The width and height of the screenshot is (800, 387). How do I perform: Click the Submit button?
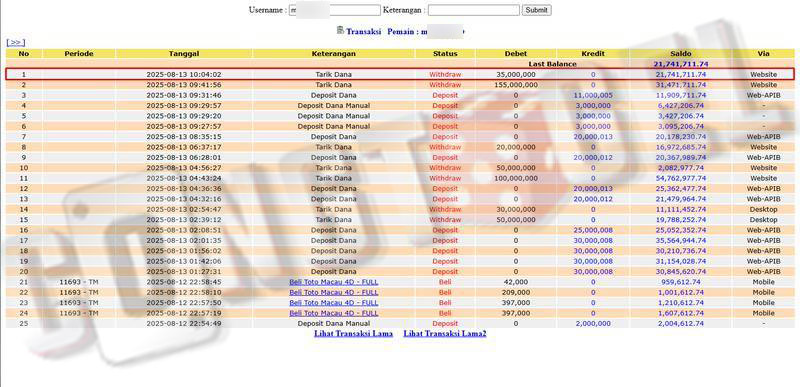pos(536,10)
